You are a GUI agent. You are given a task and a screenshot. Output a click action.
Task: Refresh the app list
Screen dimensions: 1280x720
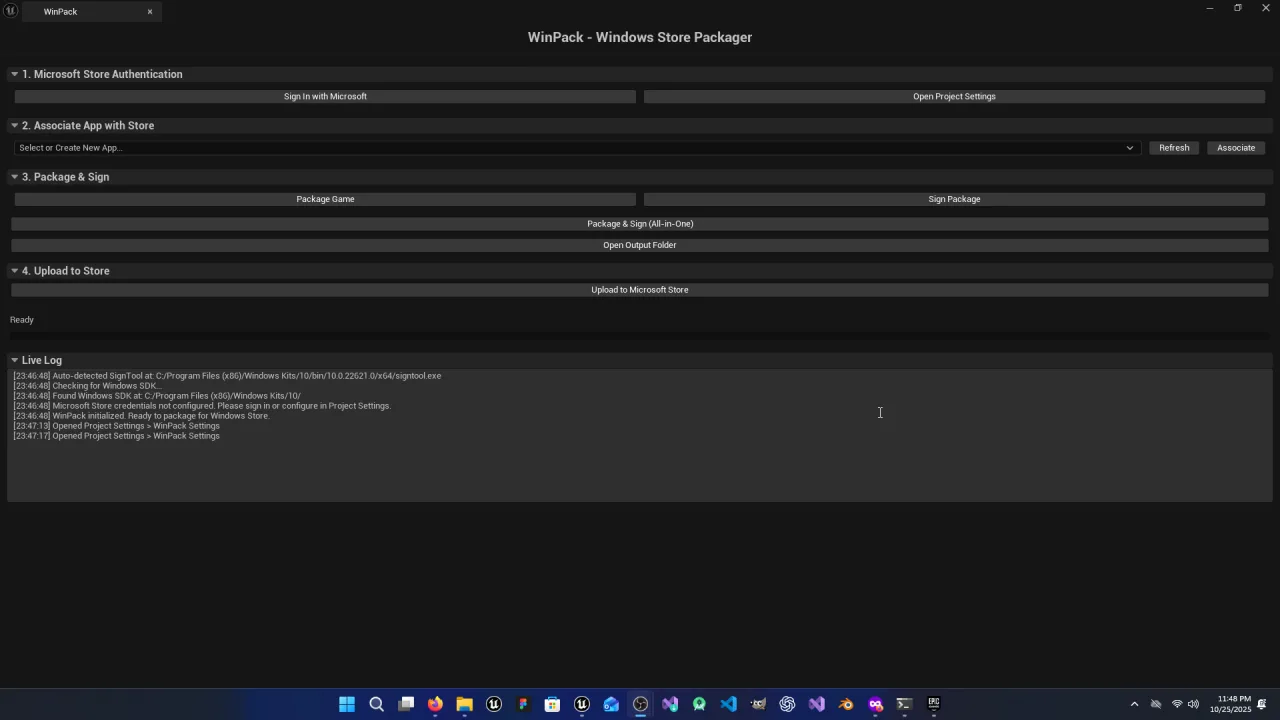(x=1174, y=148)
